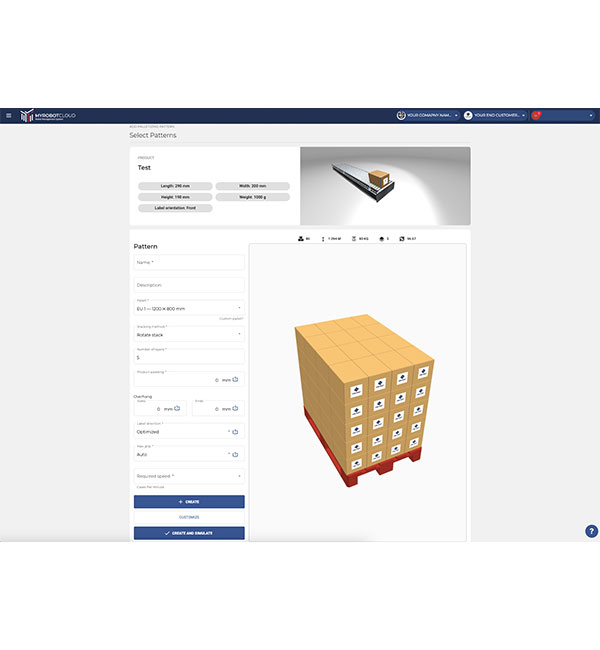Click the Weight 1000 g chip
The width and height of the screenshot is (600, 650).
(253, 197)
